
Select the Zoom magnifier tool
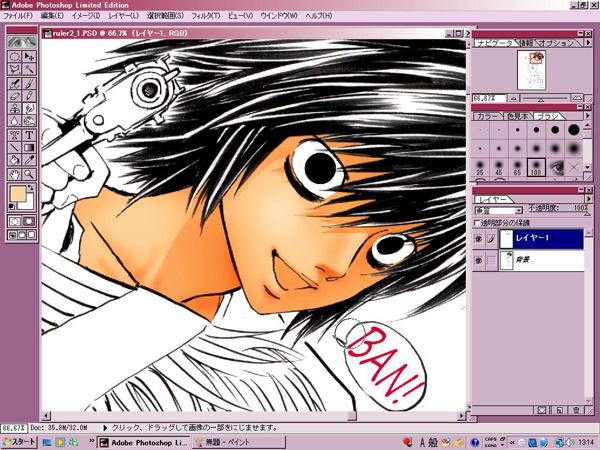tap(29, 174)
